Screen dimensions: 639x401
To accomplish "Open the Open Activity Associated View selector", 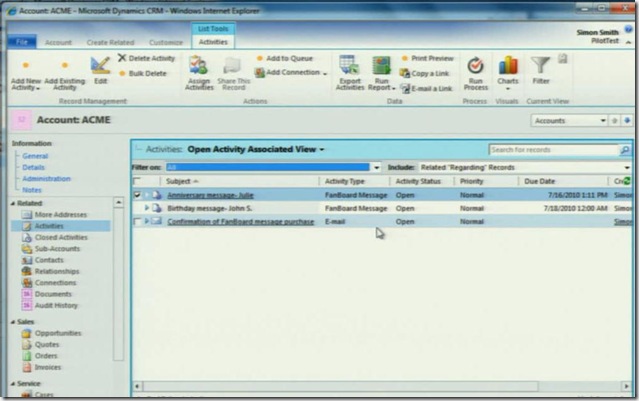I will 256,150.
